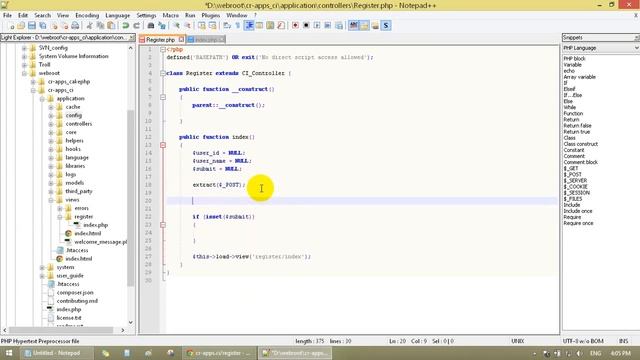640x360 pixels.
Task: Click the Stop macro recording icon
Action: coord(306,26)
